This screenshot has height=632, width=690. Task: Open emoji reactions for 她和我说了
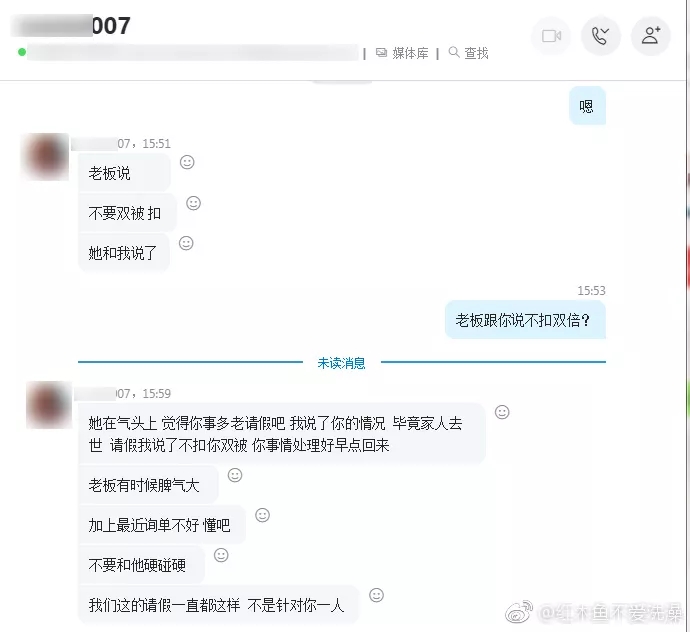coord(186,243)
